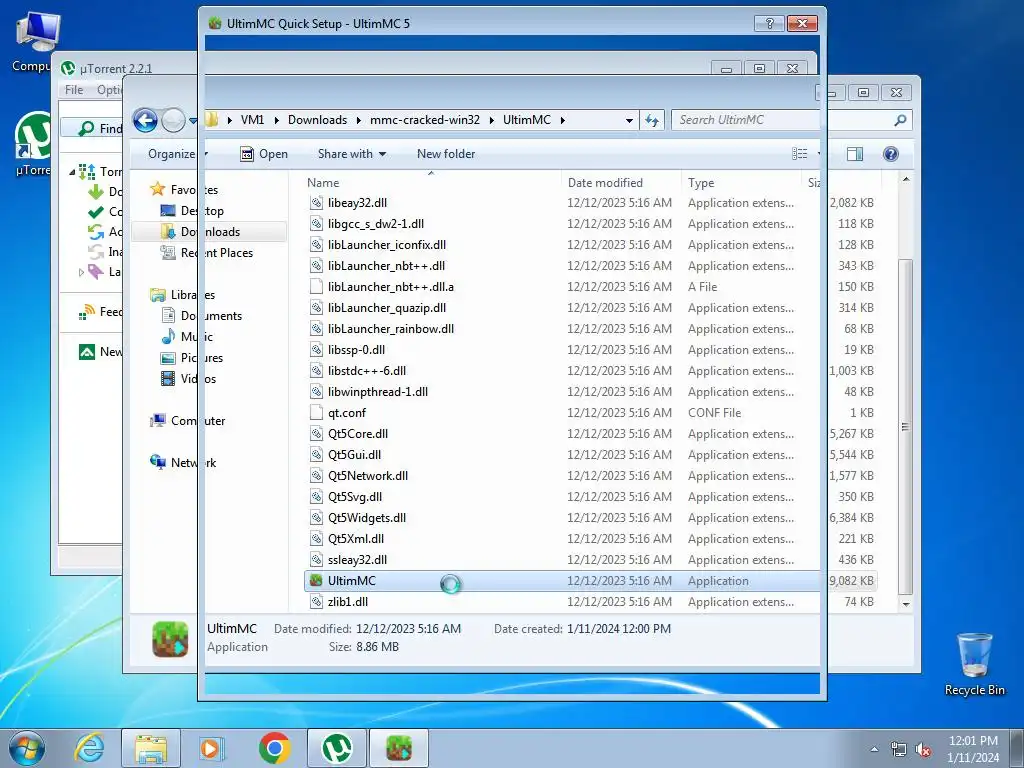1024x768 pixels.
Task: Click the search magnifier icon in Explorer
Action: coord(900,120)
